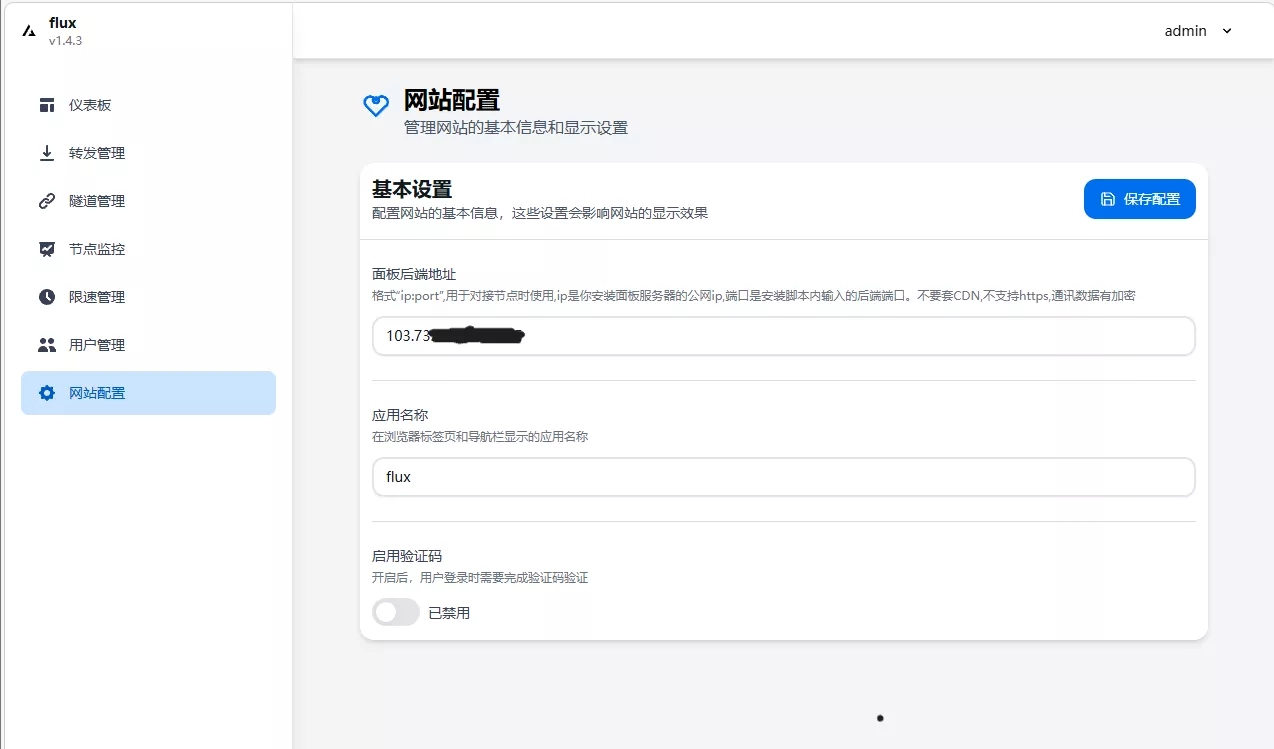Image resolution: width=1274 pixels, height=749 pixels.
Task: Click the 应用名称 input containing flux
Action: [x=783, y=477]
